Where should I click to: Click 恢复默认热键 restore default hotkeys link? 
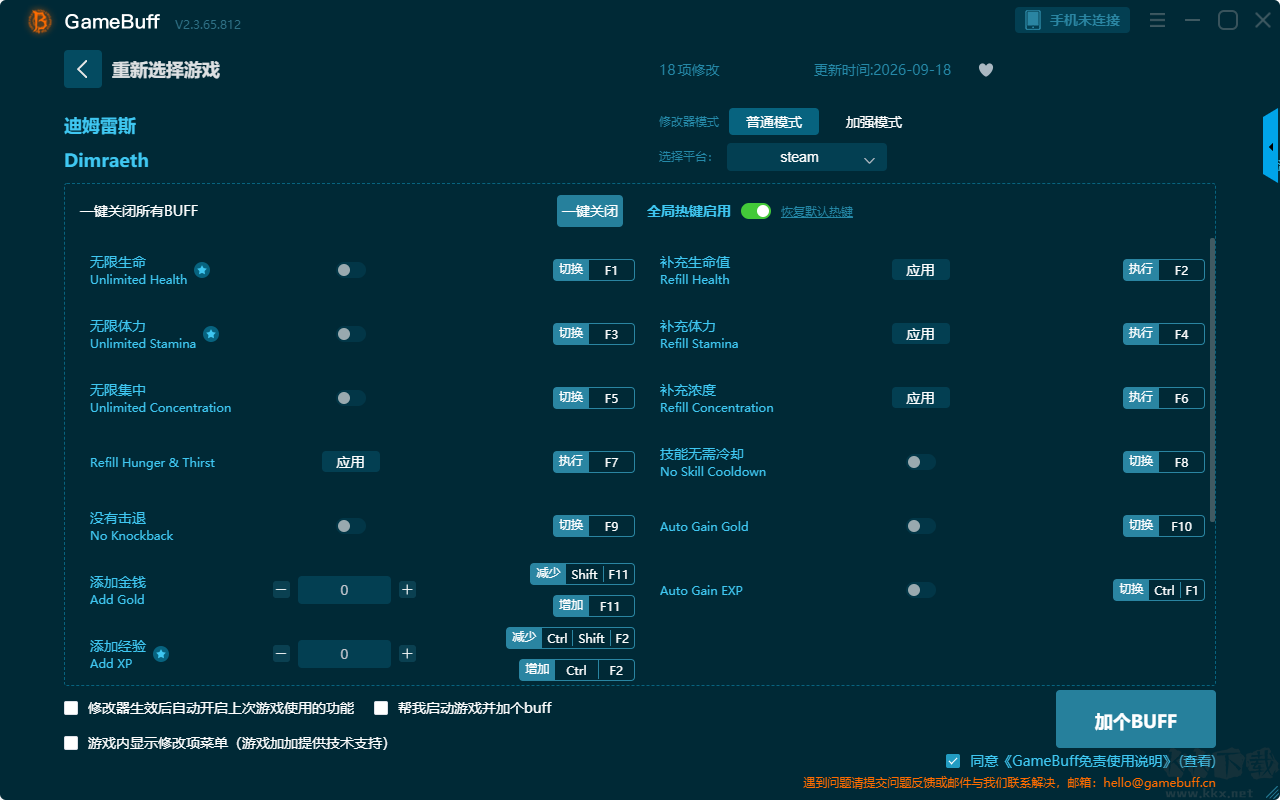tap(817, 212)
